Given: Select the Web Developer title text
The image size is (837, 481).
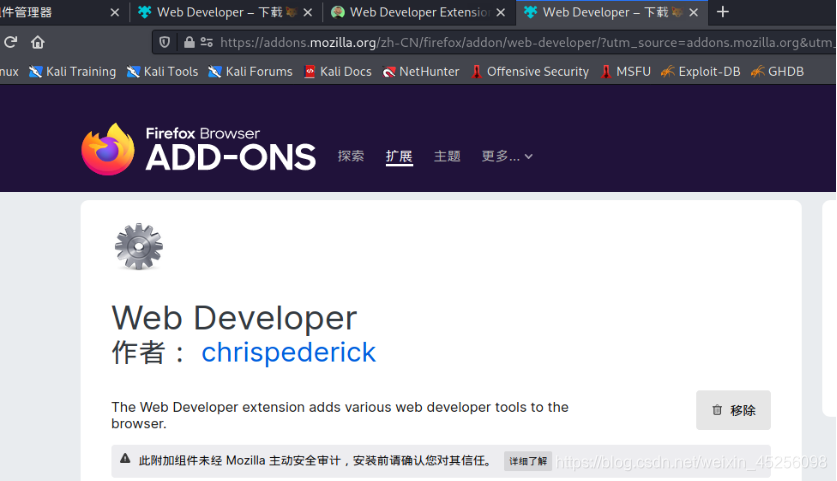Looking at the screenshot, I should click(234, 318).
